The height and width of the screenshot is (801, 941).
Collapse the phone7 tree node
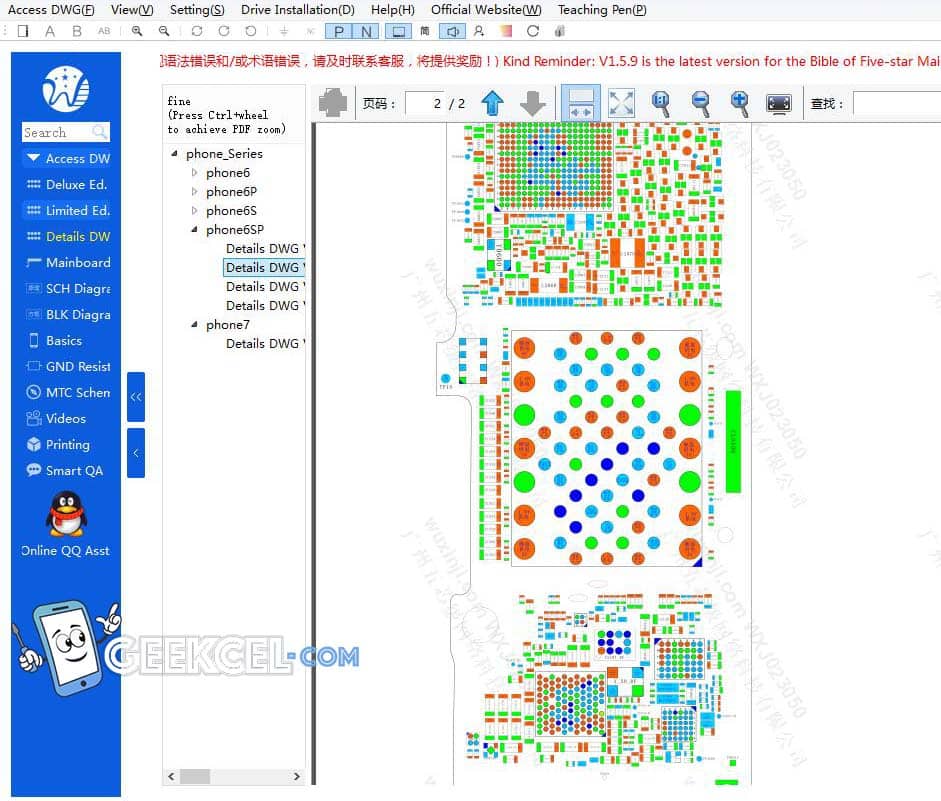[x=195, y=325]
